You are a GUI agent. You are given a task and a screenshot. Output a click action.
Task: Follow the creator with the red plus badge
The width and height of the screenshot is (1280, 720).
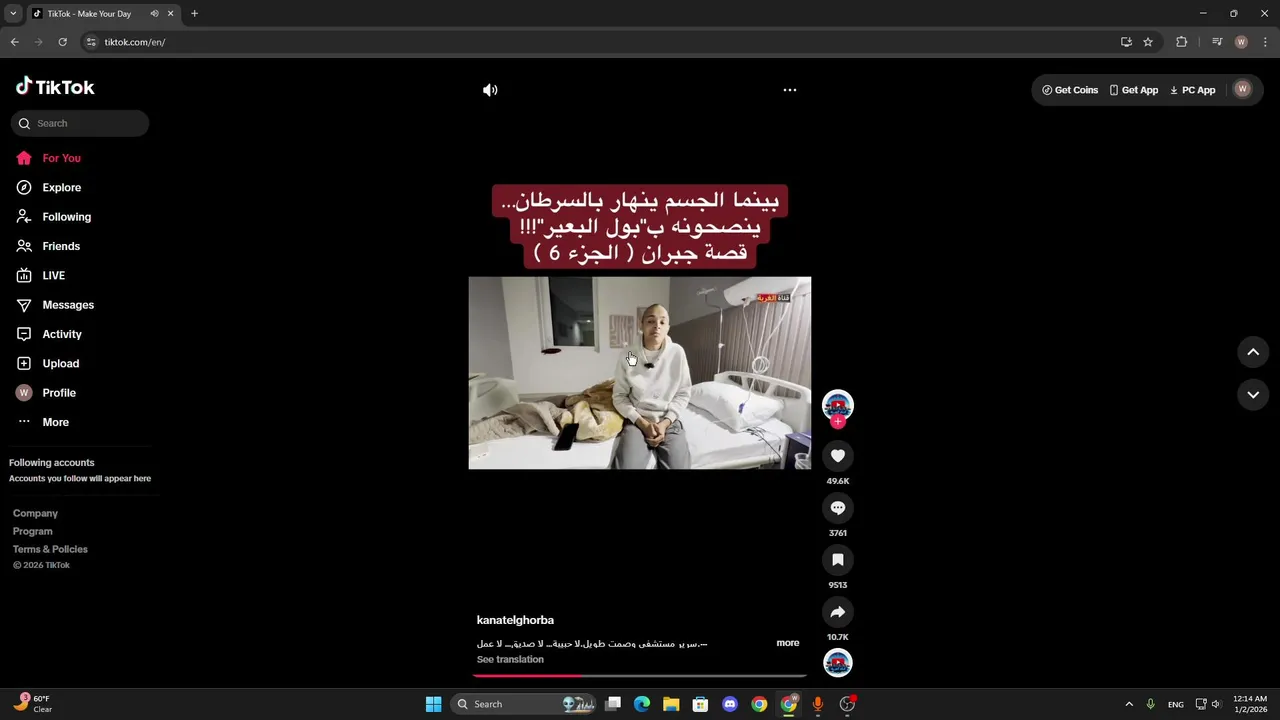[838, 422]
